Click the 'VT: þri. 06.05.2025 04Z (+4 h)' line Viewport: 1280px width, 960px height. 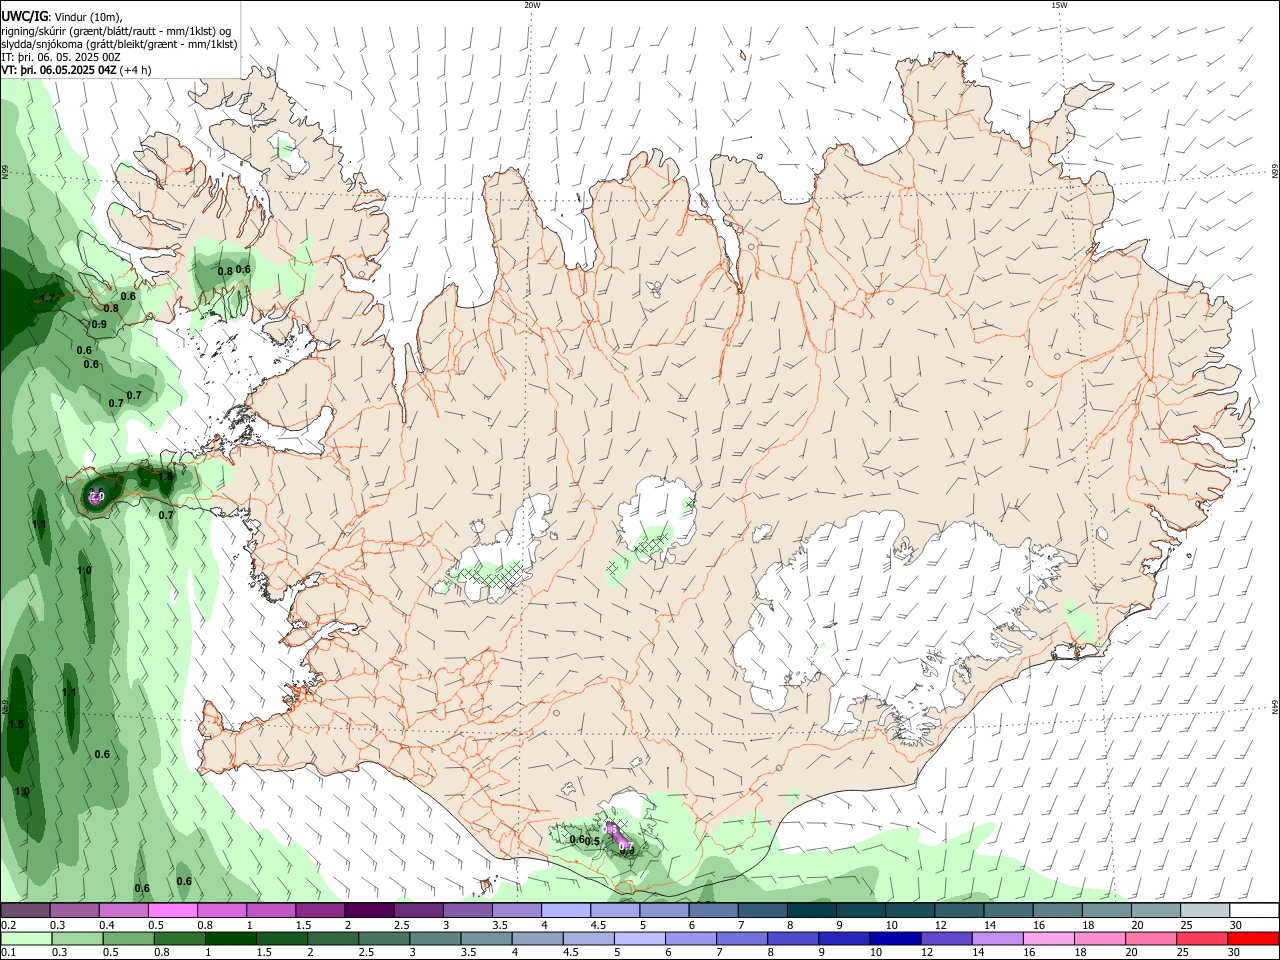coord(76,70)
